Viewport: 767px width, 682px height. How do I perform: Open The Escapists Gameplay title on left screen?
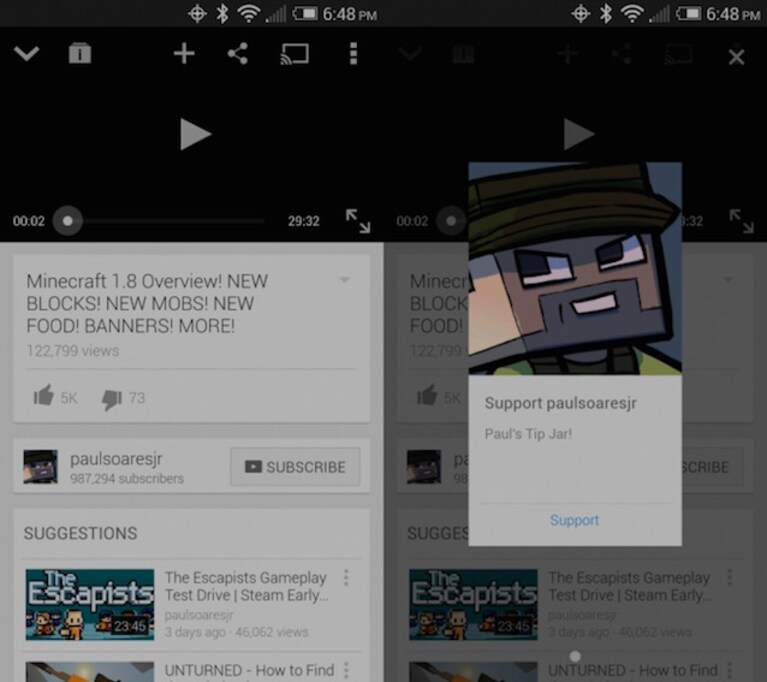pyautogui.click(x=247, y=586)
